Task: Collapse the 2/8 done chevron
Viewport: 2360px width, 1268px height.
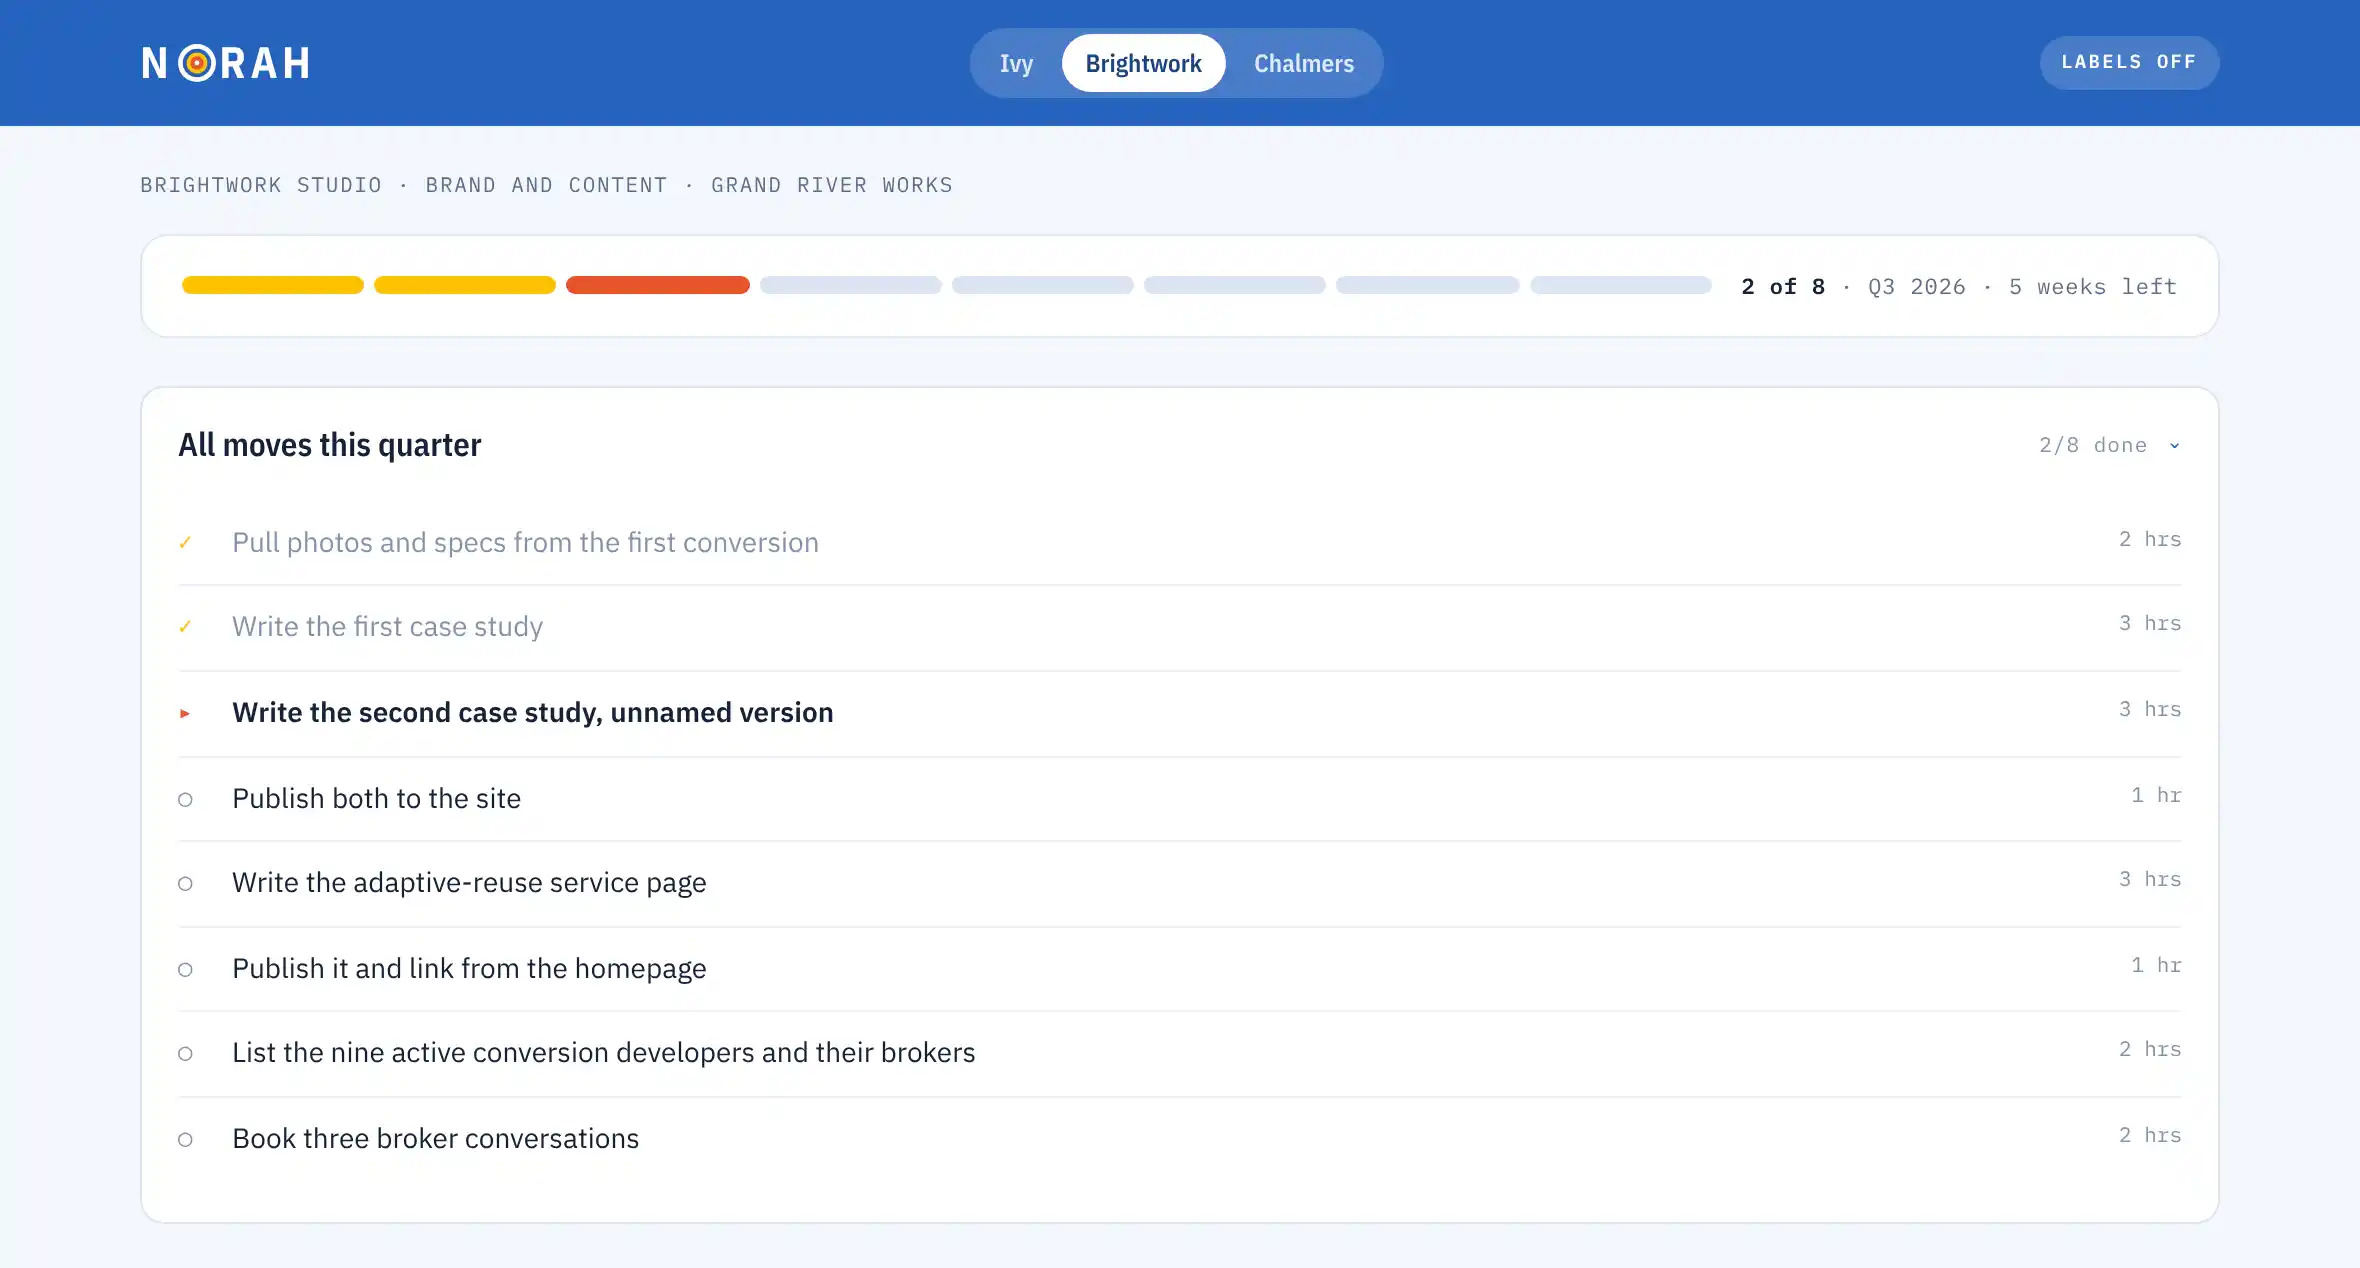Action: coord(2174,446)
